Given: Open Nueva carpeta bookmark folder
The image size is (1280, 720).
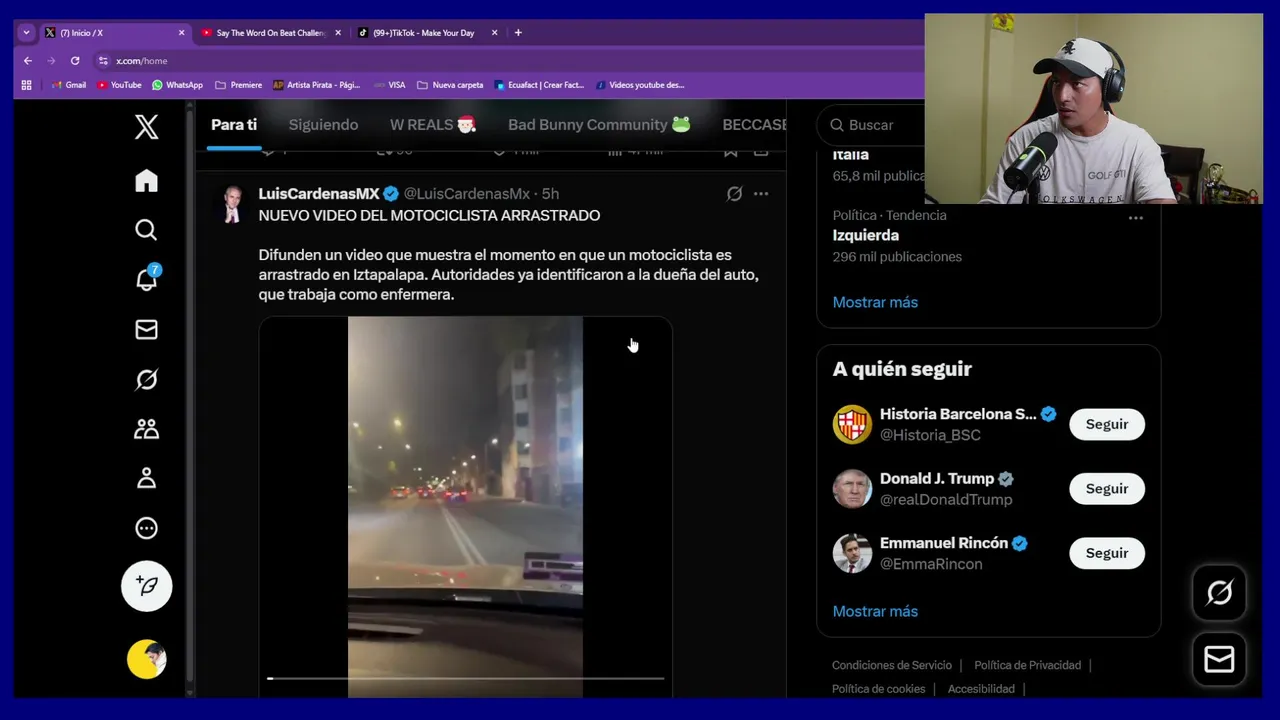Looking at the screenshot, I should (x=450, y=85).
